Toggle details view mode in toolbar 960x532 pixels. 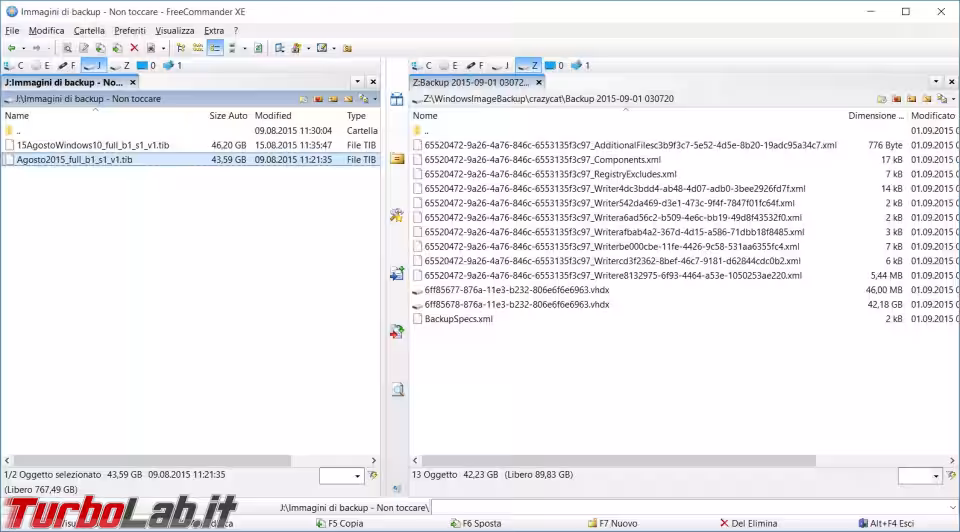(x=215, y=48)
